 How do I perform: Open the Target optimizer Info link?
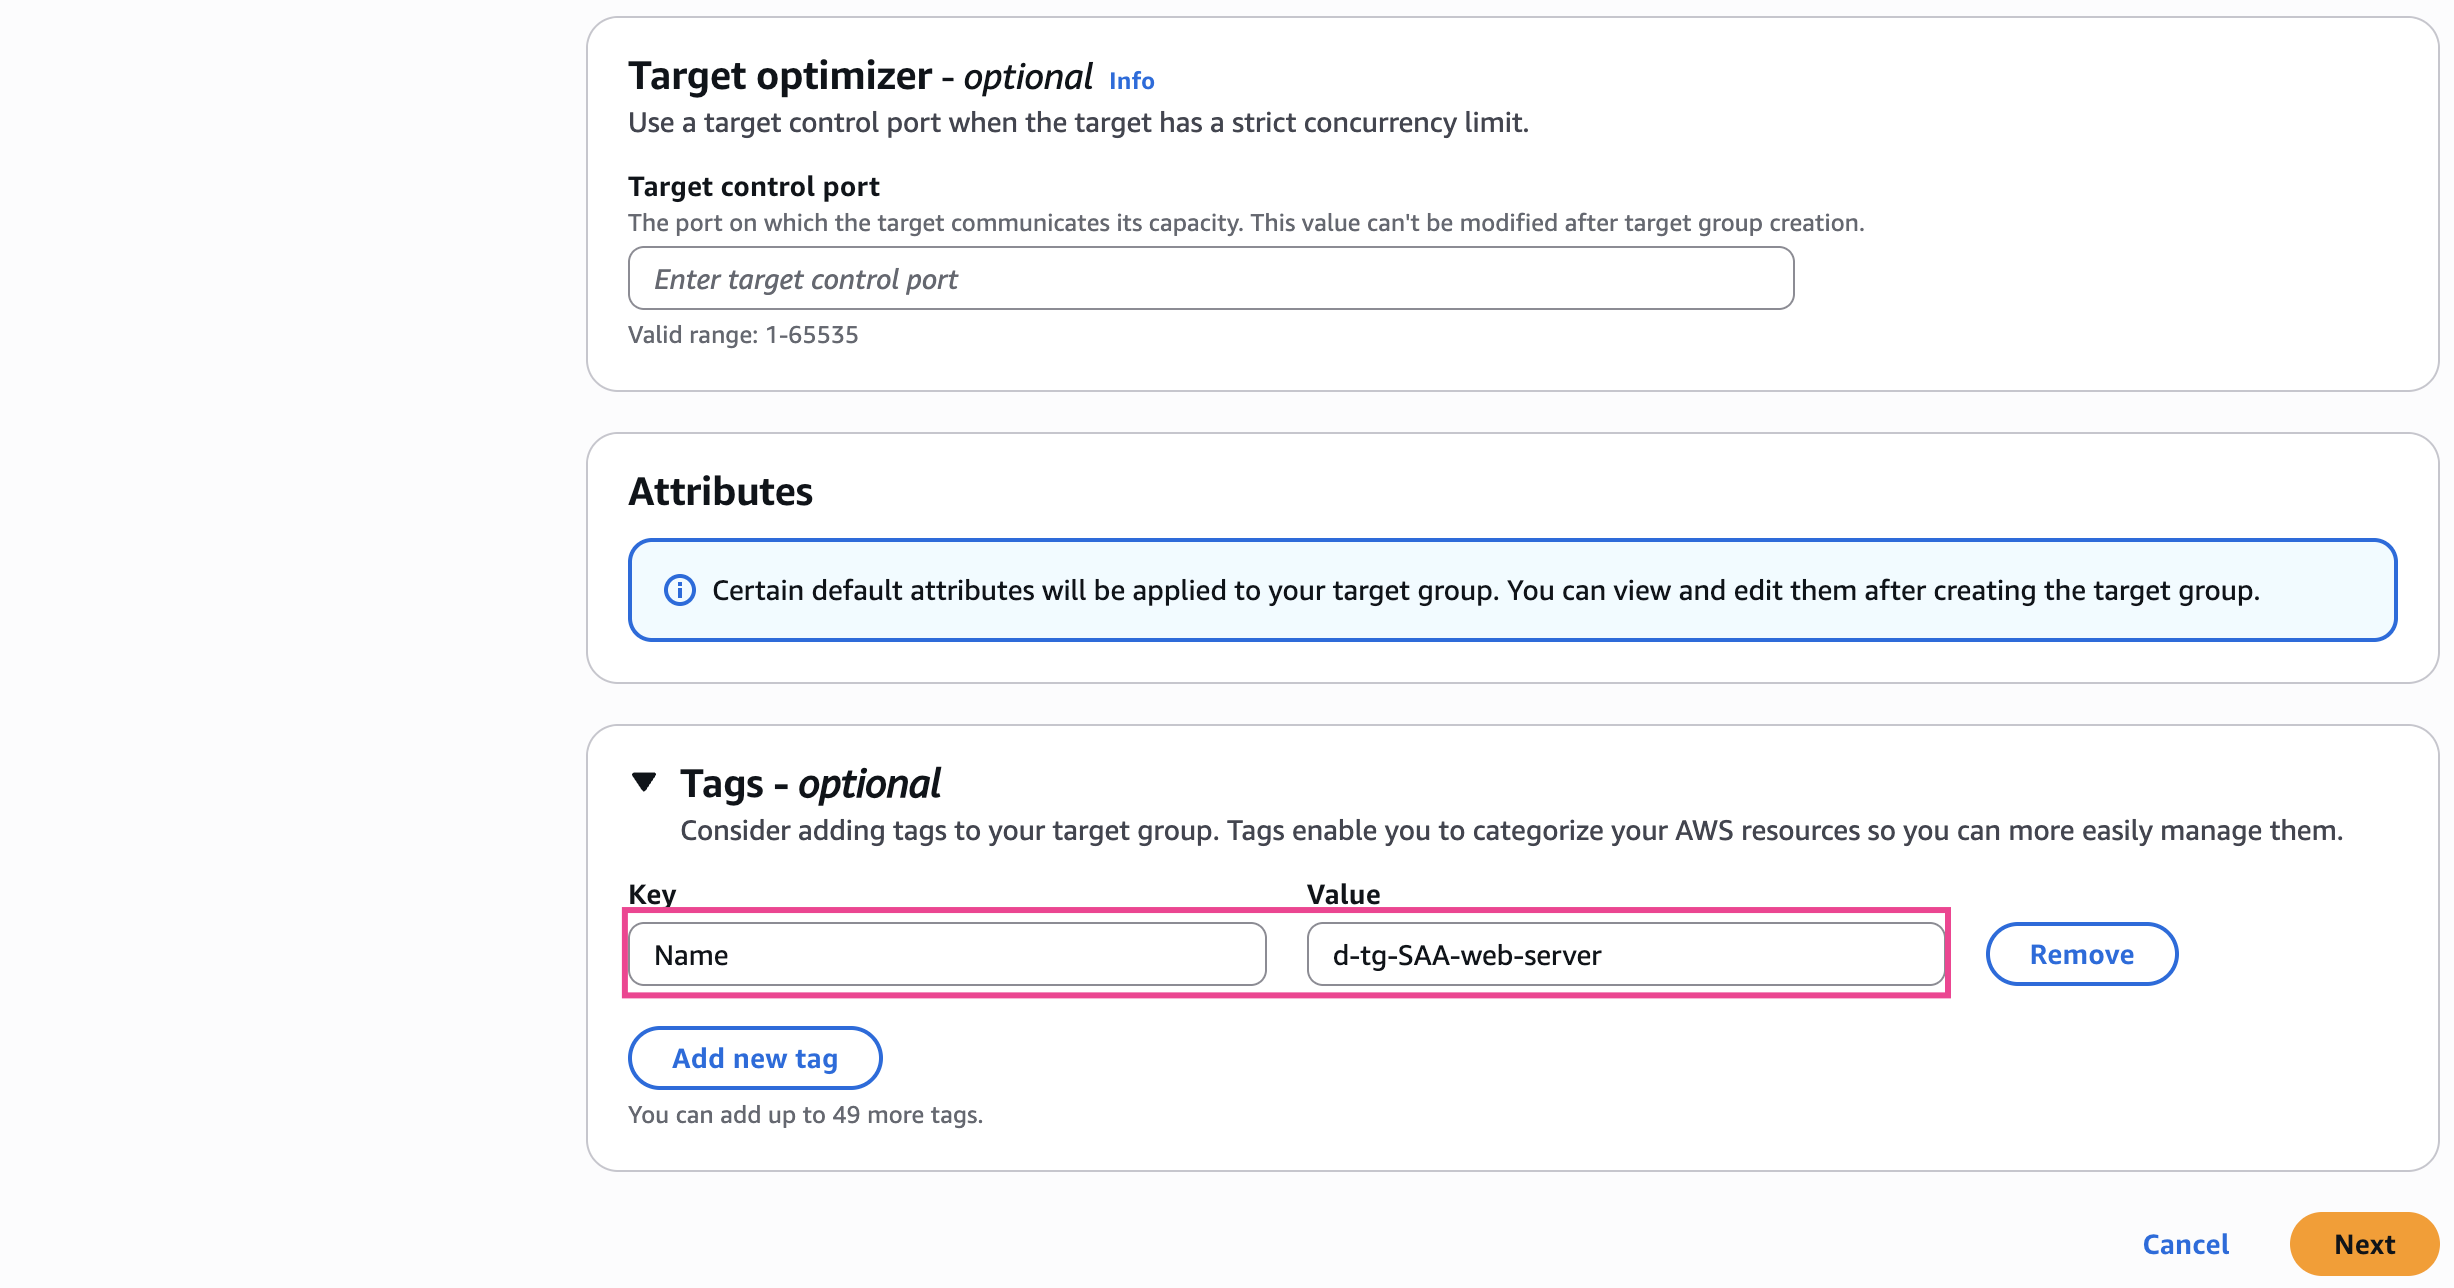pos(1131,81)
